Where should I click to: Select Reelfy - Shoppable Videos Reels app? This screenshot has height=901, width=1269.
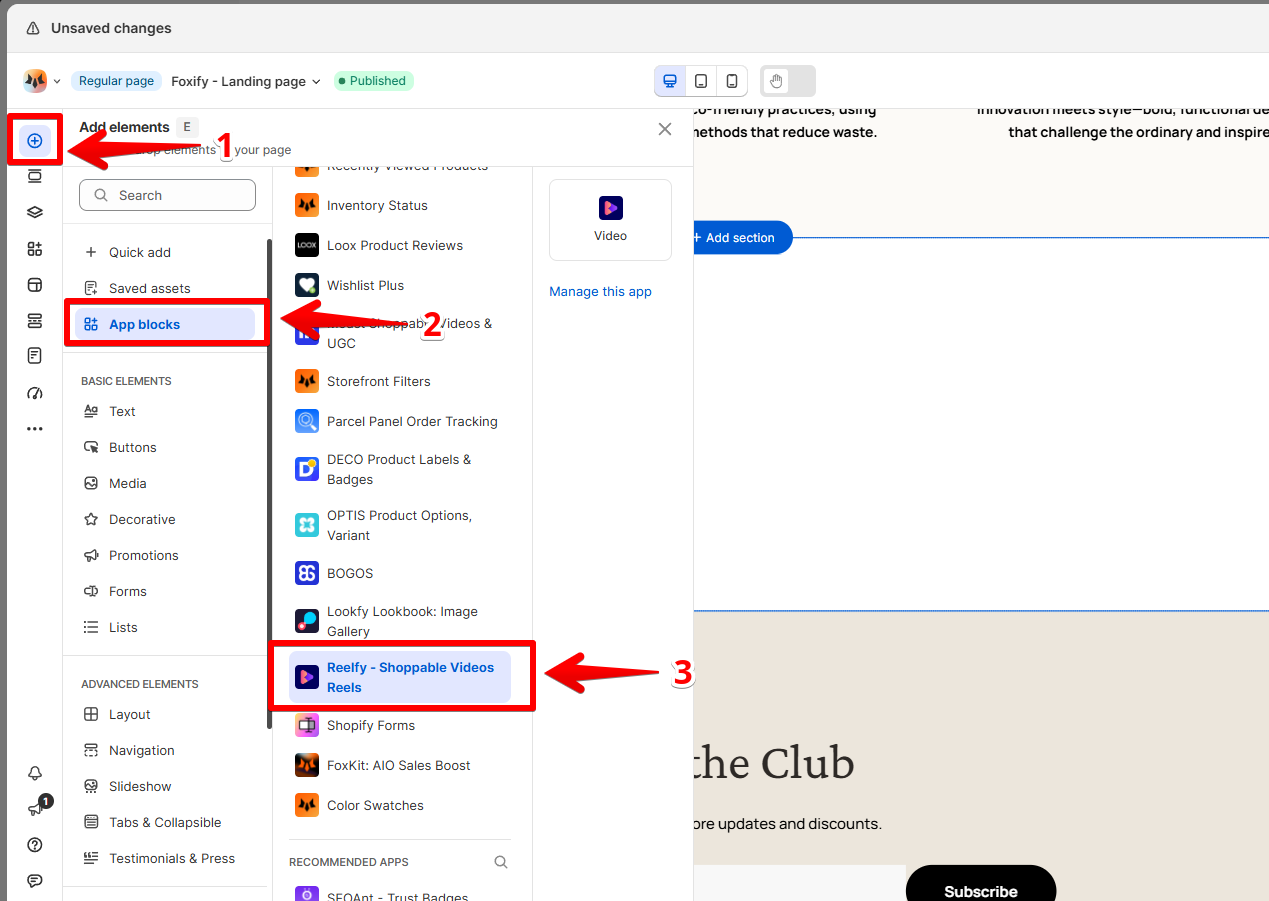click(x=400, y=677)
